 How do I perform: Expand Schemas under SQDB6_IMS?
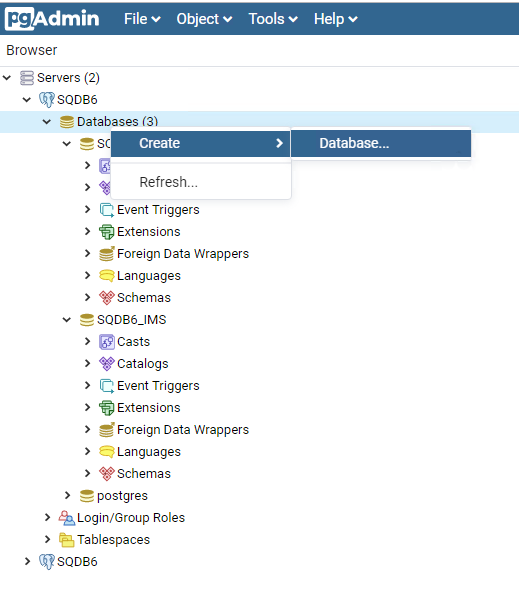[87, 473]
